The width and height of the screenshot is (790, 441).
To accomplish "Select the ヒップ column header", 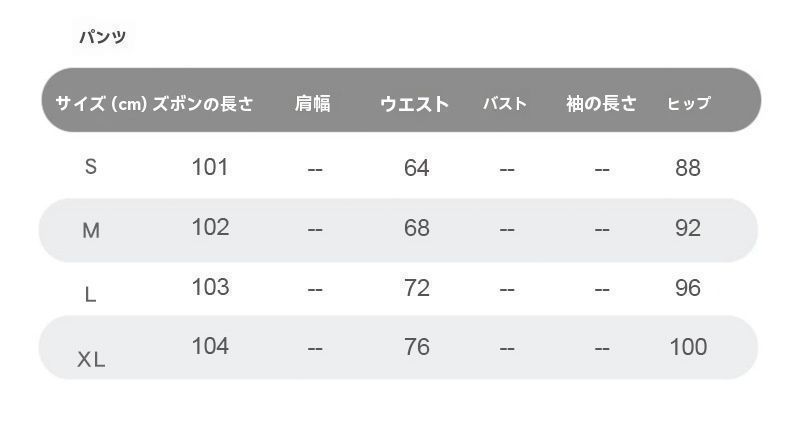I will pyautogui.click(x=689, y=103).
